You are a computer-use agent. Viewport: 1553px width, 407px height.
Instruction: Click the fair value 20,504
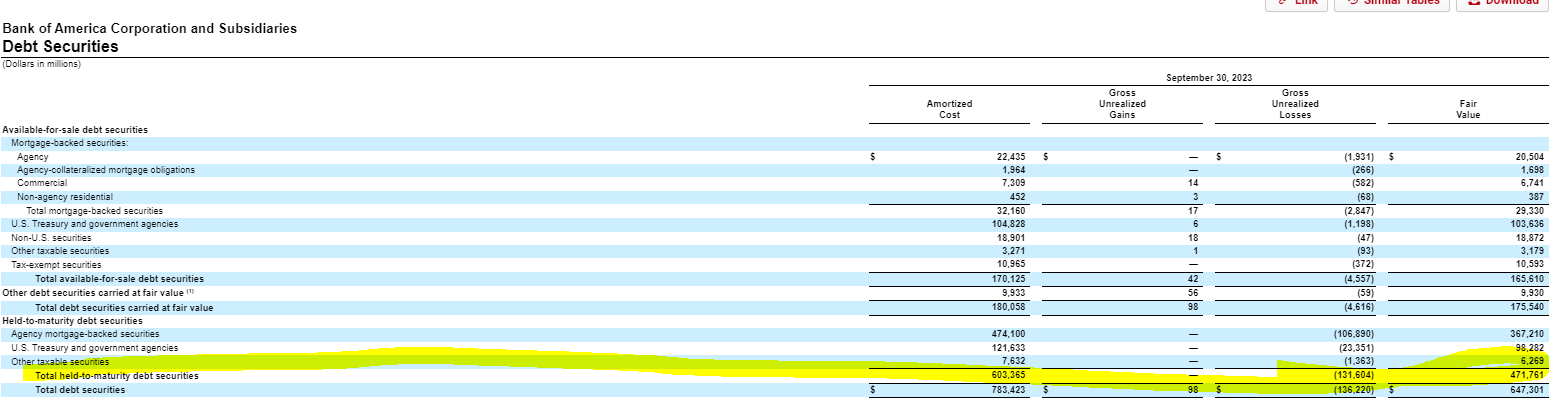point(1530,157)
